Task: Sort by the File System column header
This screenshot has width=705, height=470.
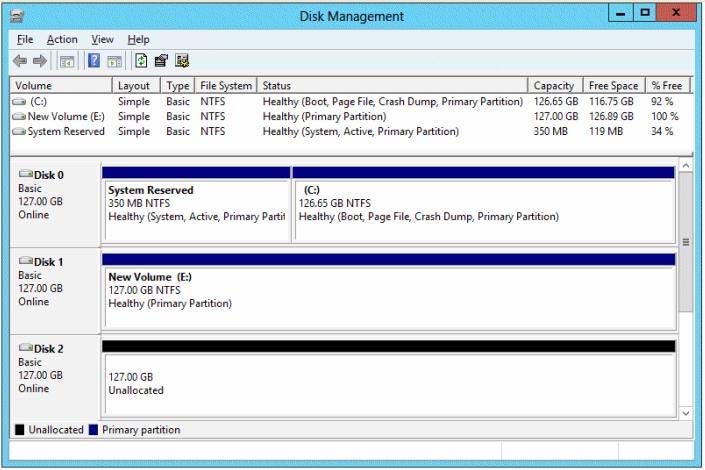Action: [x=226, y=85]
